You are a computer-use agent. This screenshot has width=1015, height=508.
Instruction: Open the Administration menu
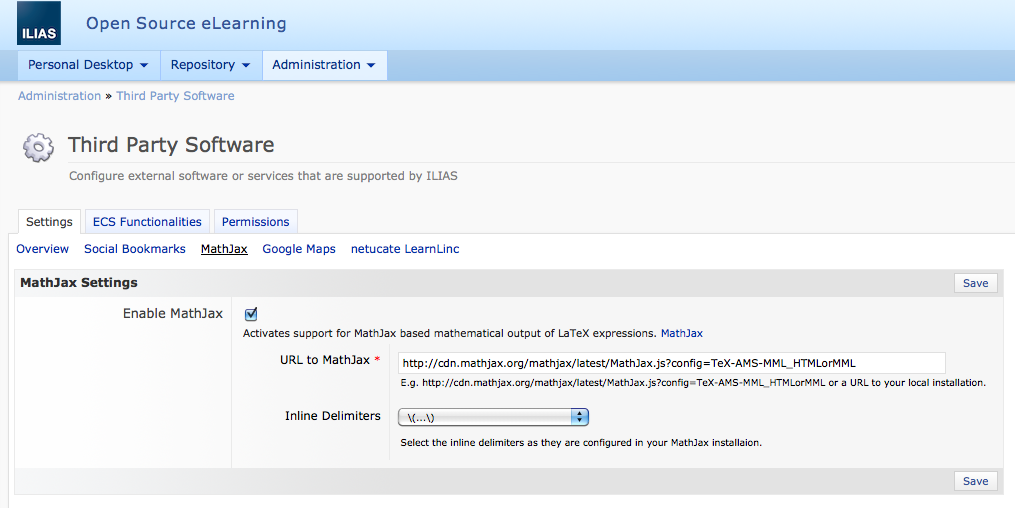[324, 65]
